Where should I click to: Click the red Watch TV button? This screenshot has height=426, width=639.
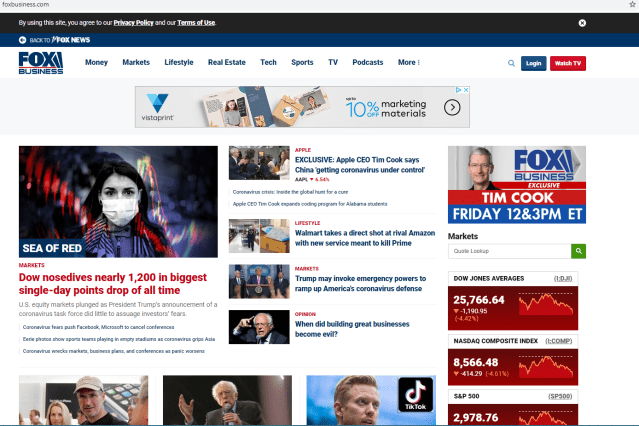(x=568, y=63)
